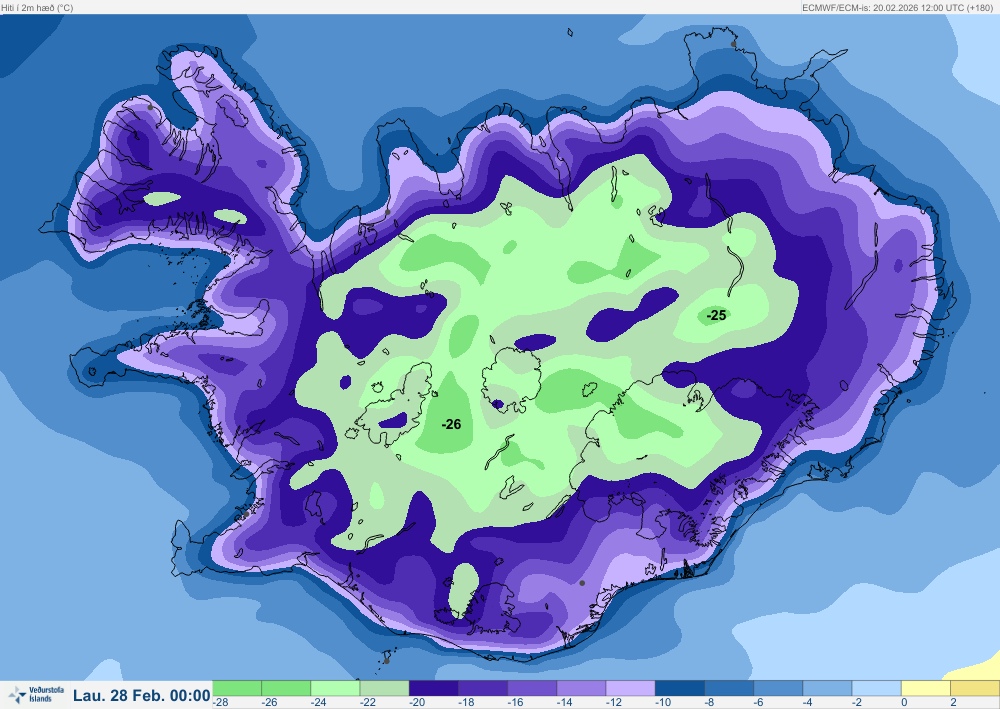
Task: Pick the dark blue swatch between -10 and -8
Action: pyautogui.click(x=679, y=688)
